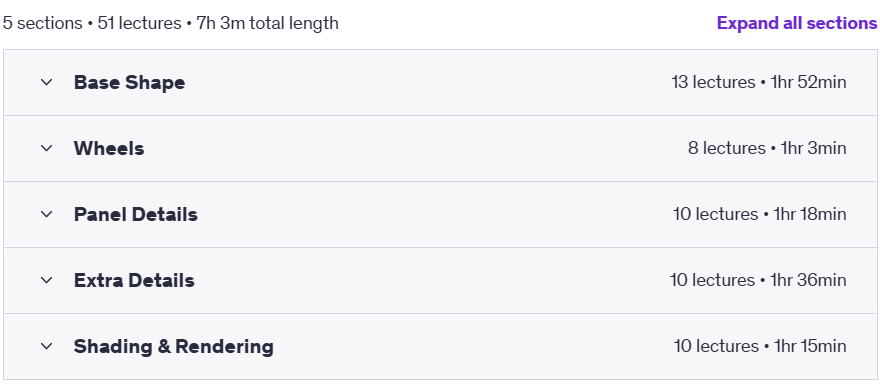Viewport: 880px width, 385px height.
Task: Click the Panel Details chevron icon
Action: [47, 214]
